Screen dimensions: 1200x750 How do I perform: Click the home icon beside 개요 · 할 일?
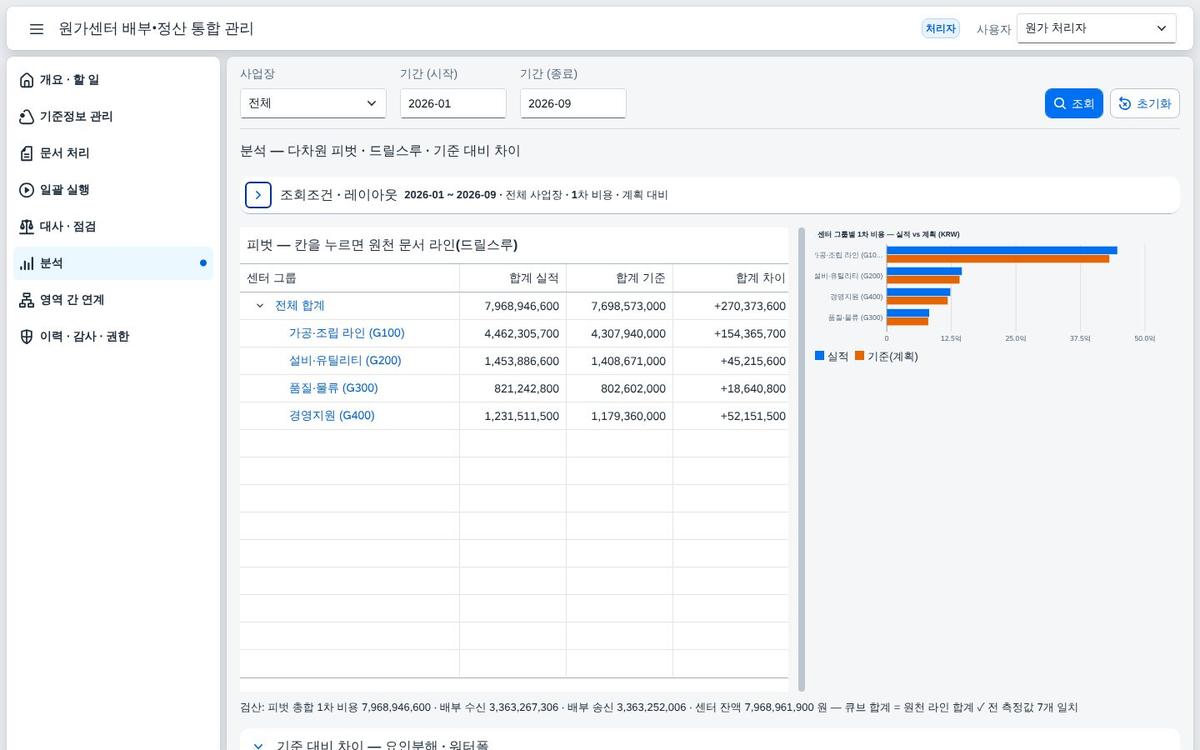click(x=27, y=80)
